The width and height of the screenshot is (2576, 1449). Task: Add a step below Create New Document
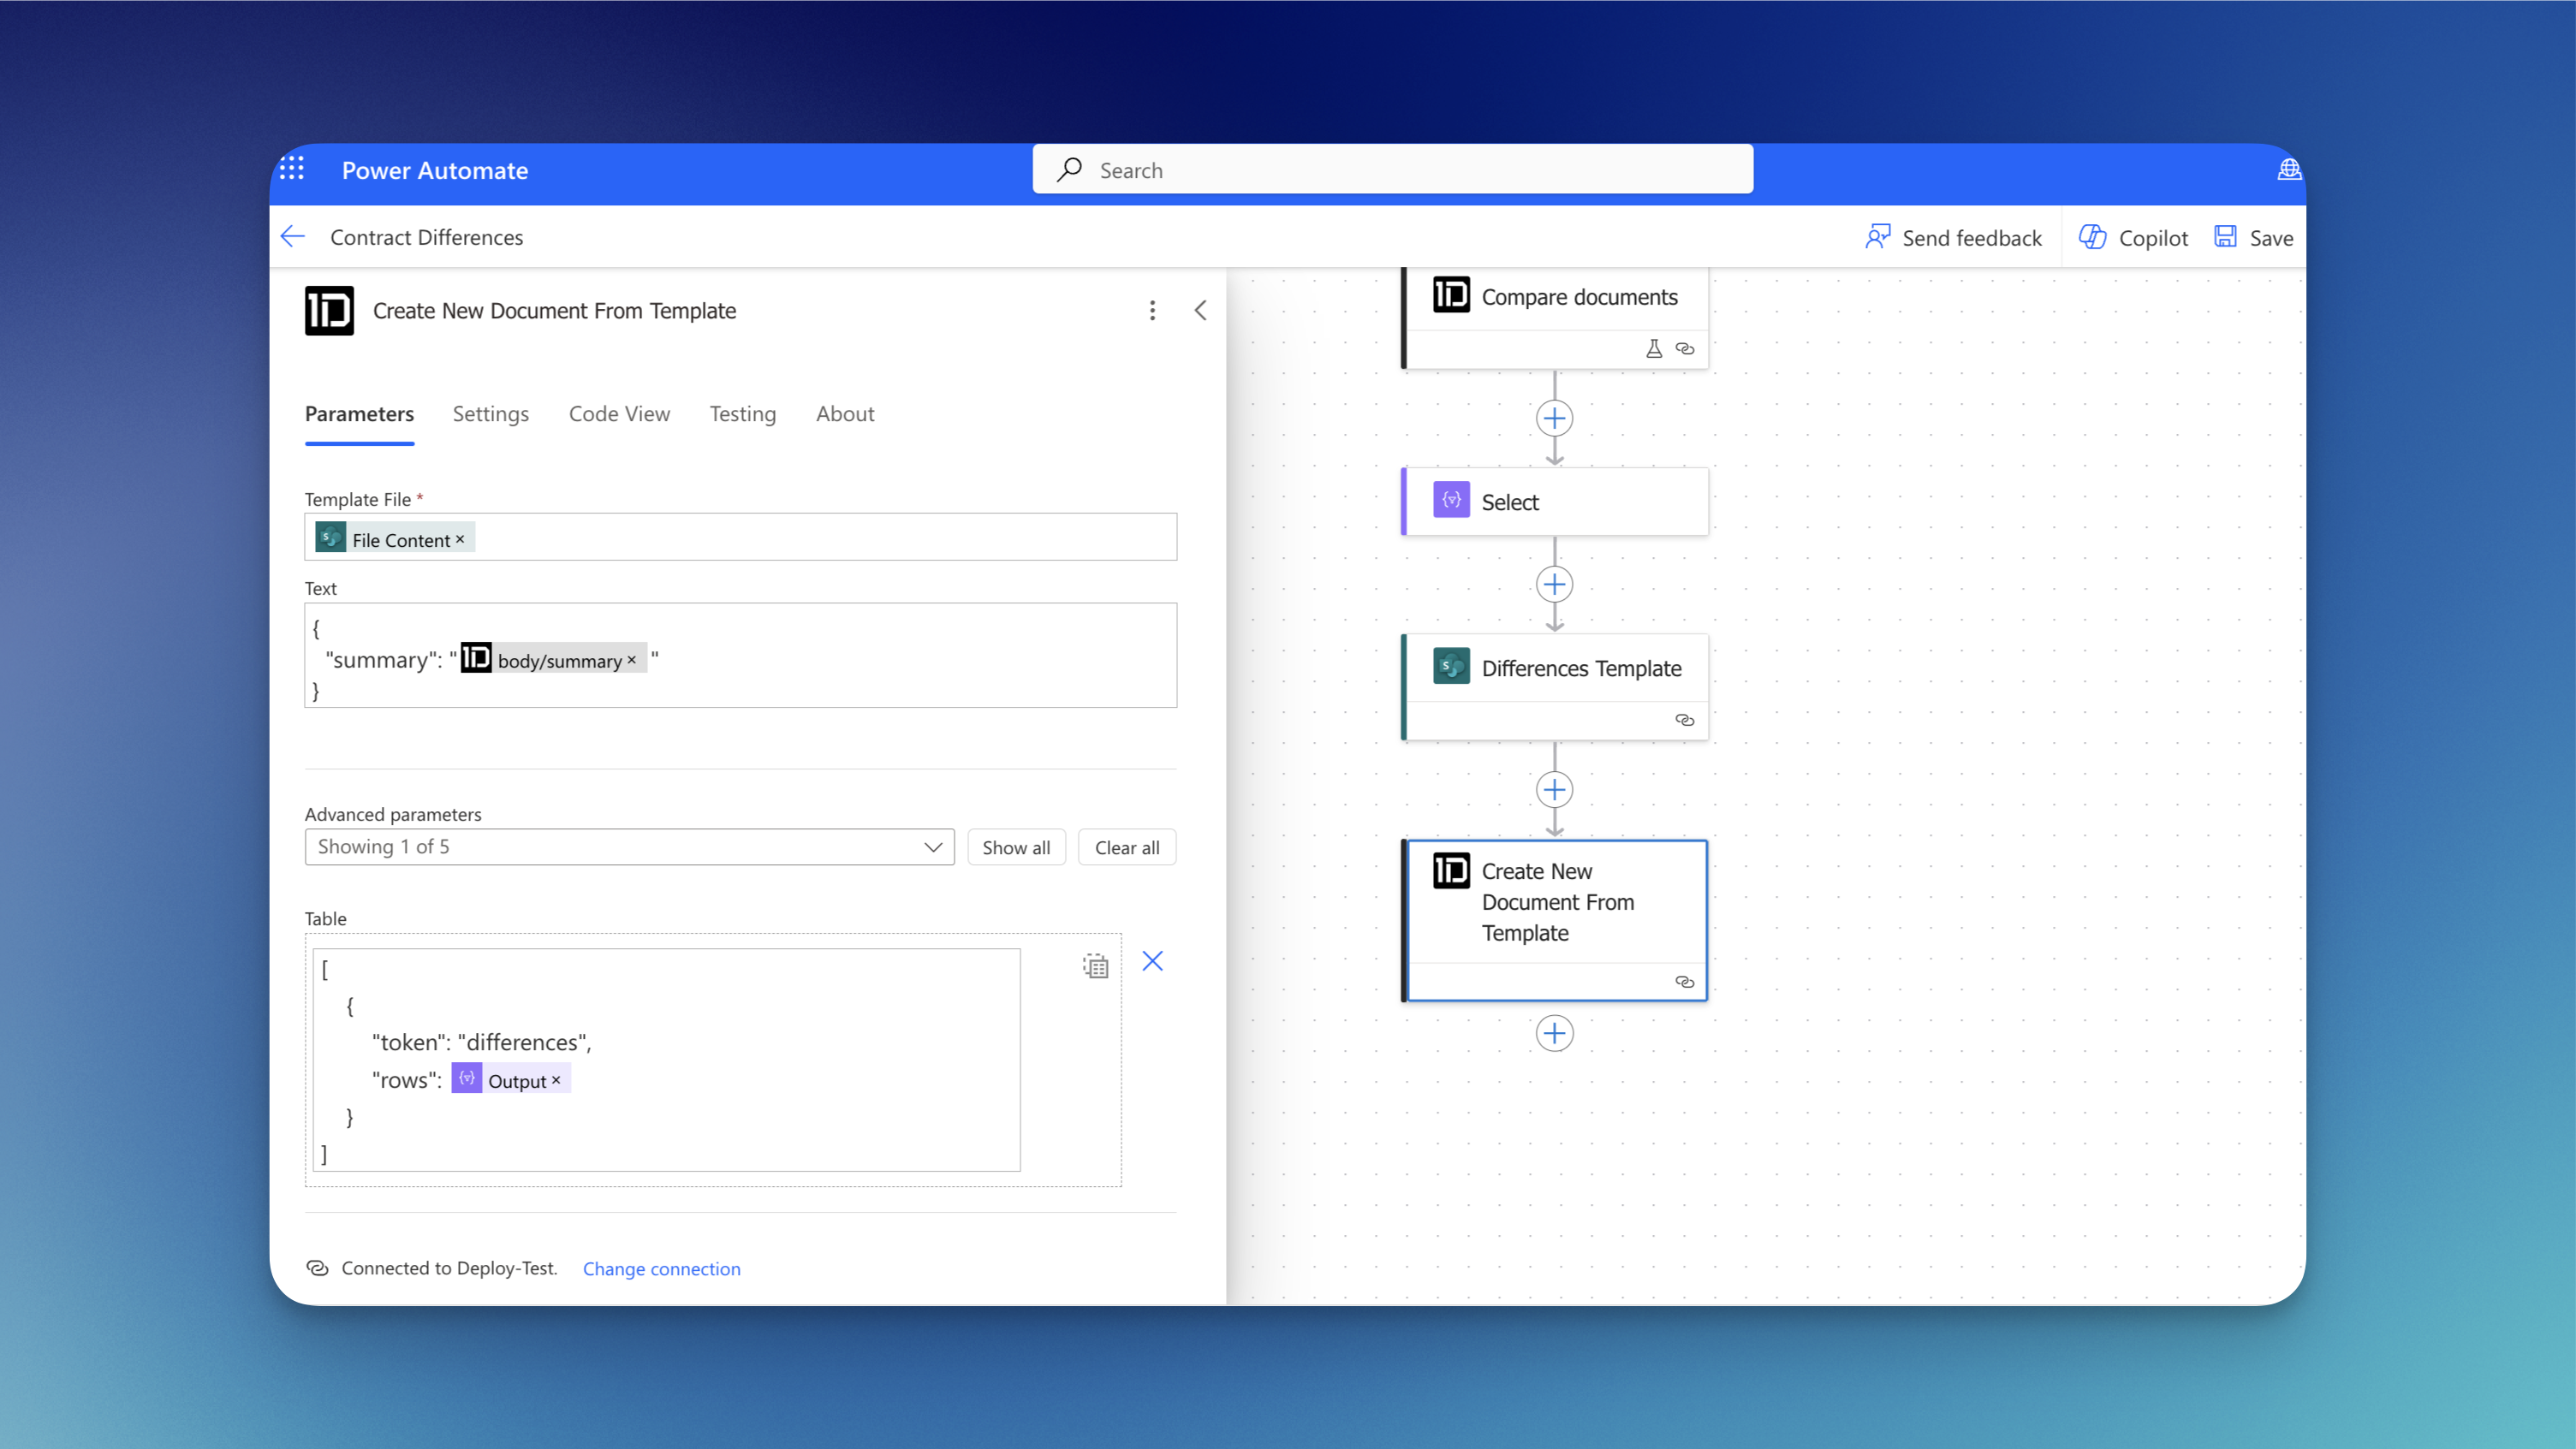(1554, 1033)
